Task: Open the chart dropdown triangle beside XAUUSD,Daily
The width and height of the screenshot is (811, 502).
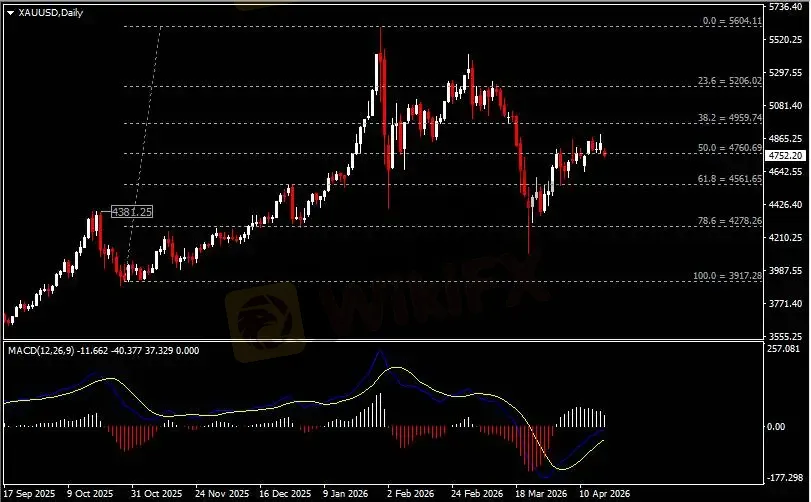Action: pyautogui.click(x=10, y=13)
